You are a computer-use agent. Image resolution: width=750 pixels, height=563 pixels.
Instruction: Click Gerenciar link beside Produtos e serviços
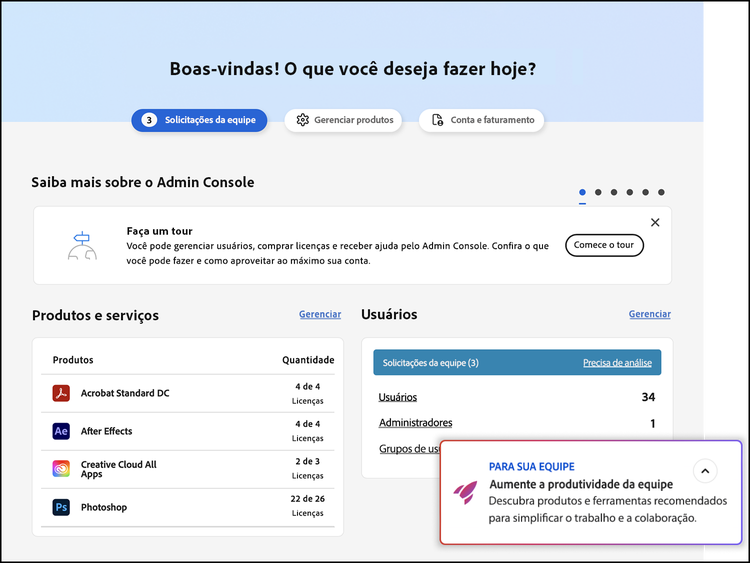(320, 314)
